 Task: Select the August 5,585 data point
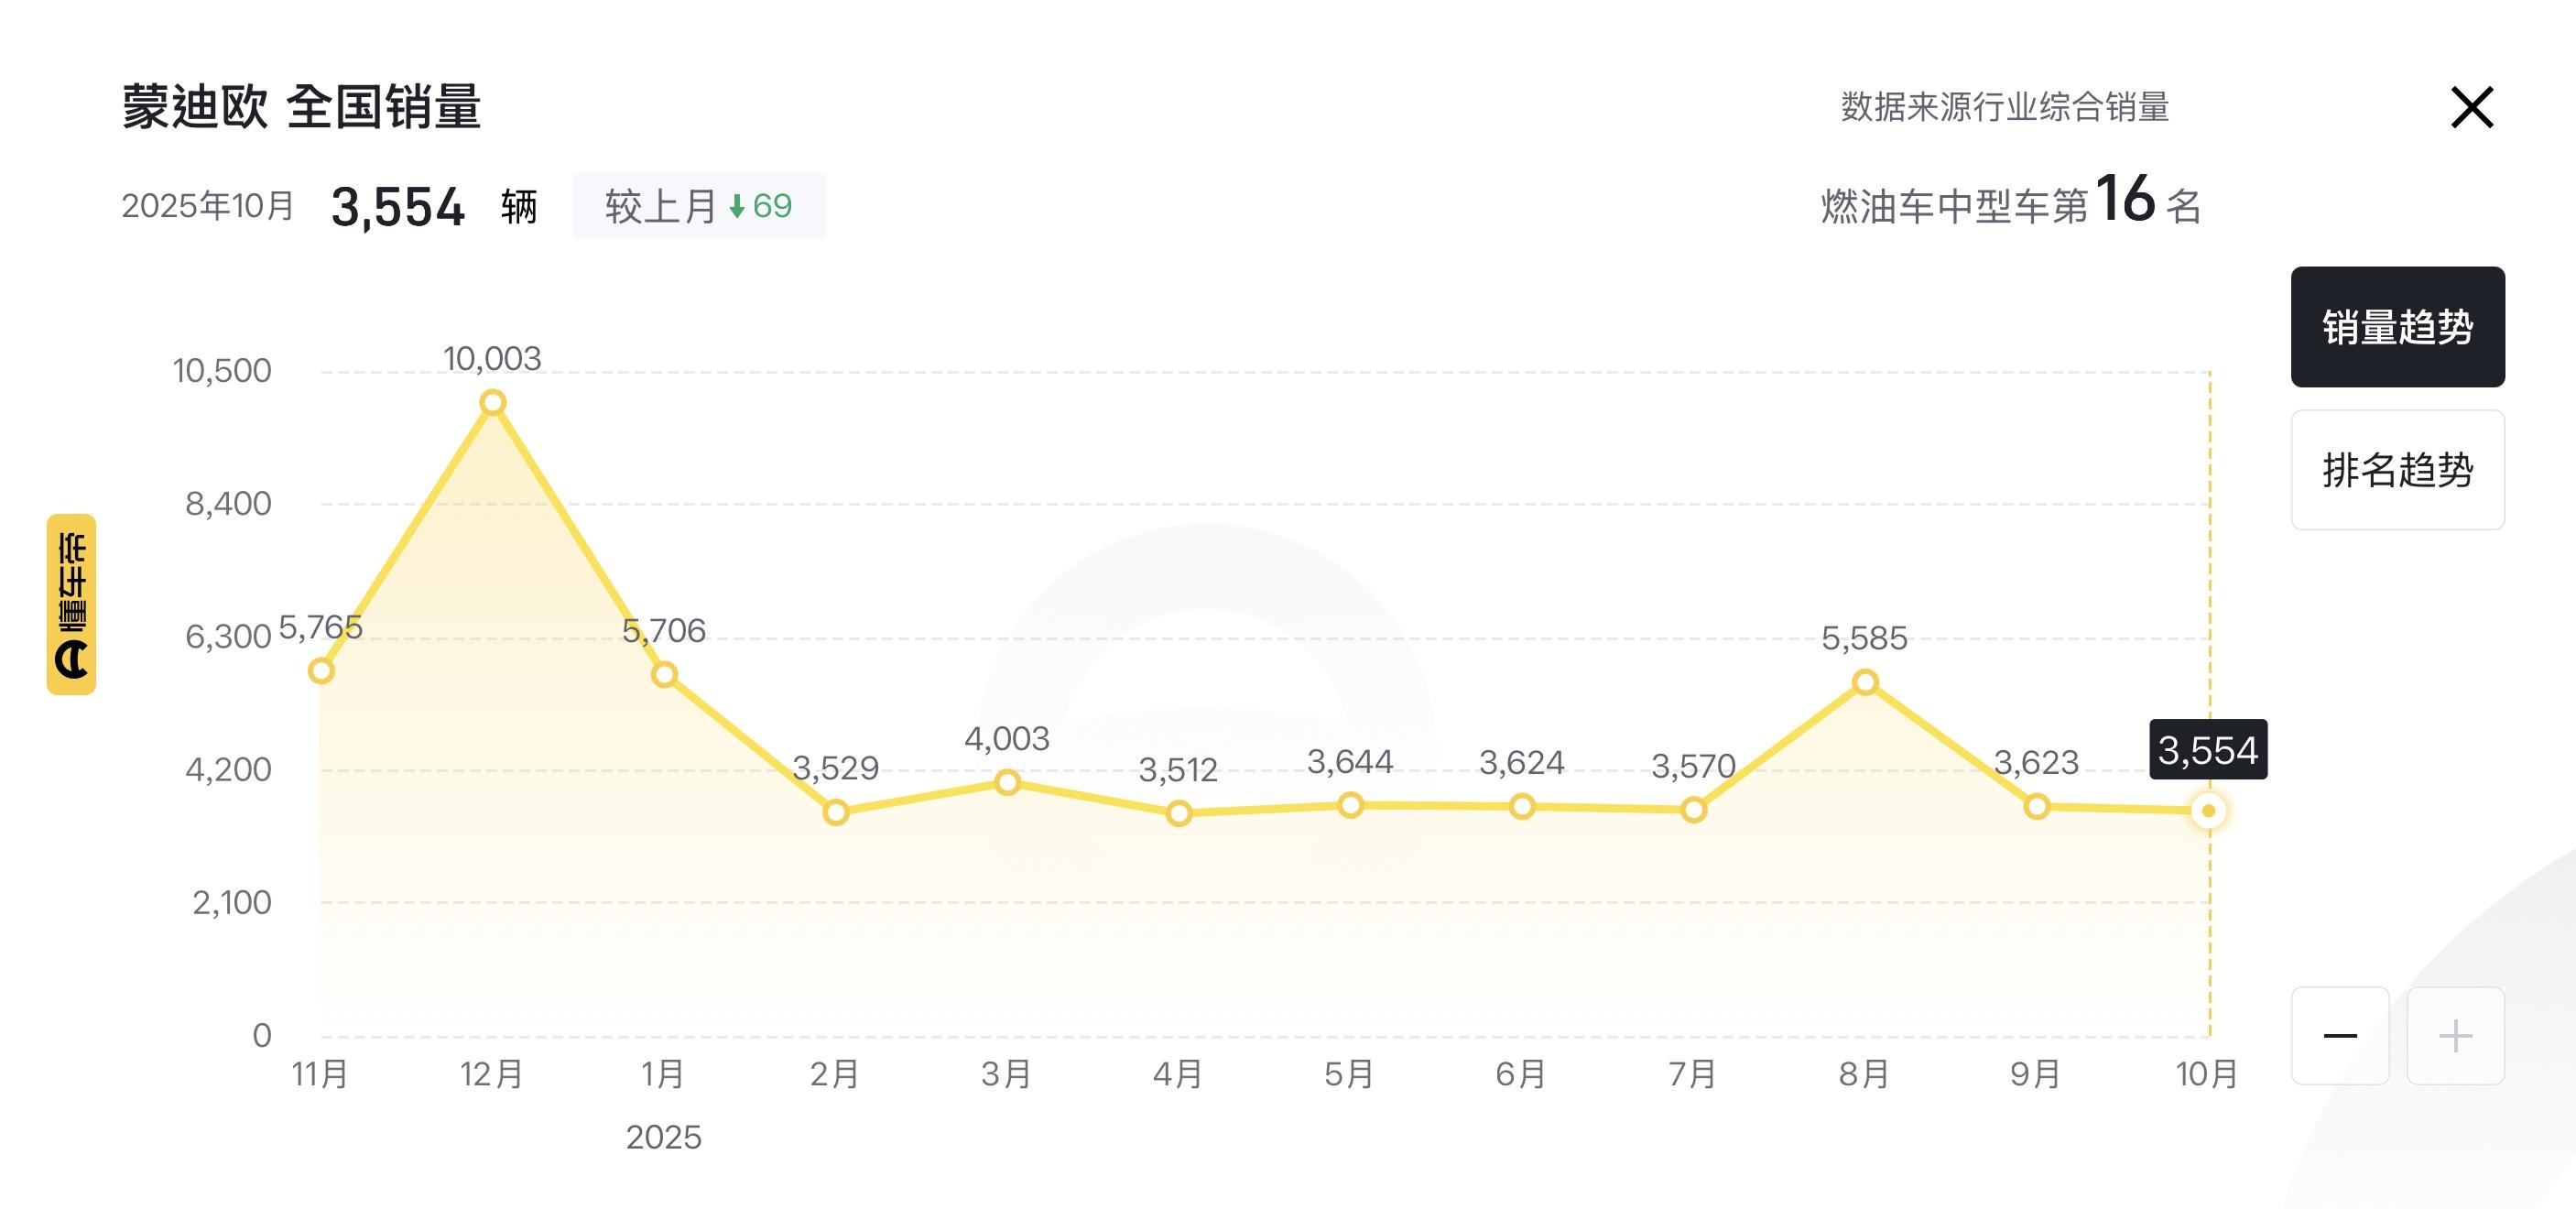point(1865,683)
